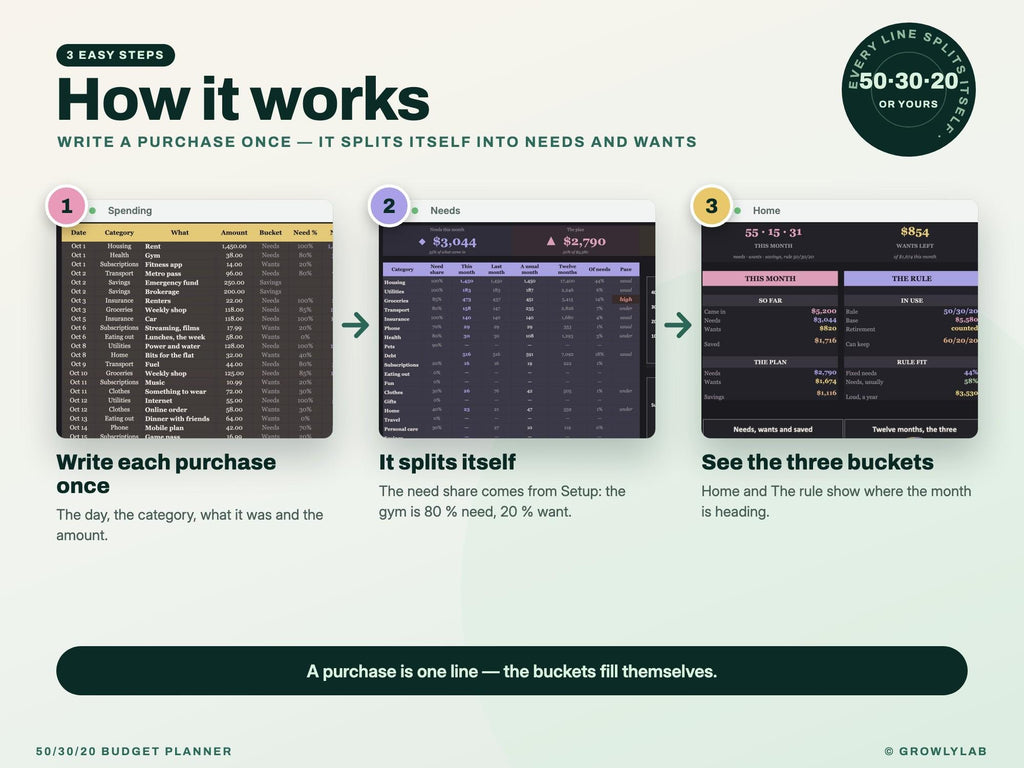This screenshot has width=1024, height=768.
Task: Select the 'Bits for the flat' entry
Action: 169,355
